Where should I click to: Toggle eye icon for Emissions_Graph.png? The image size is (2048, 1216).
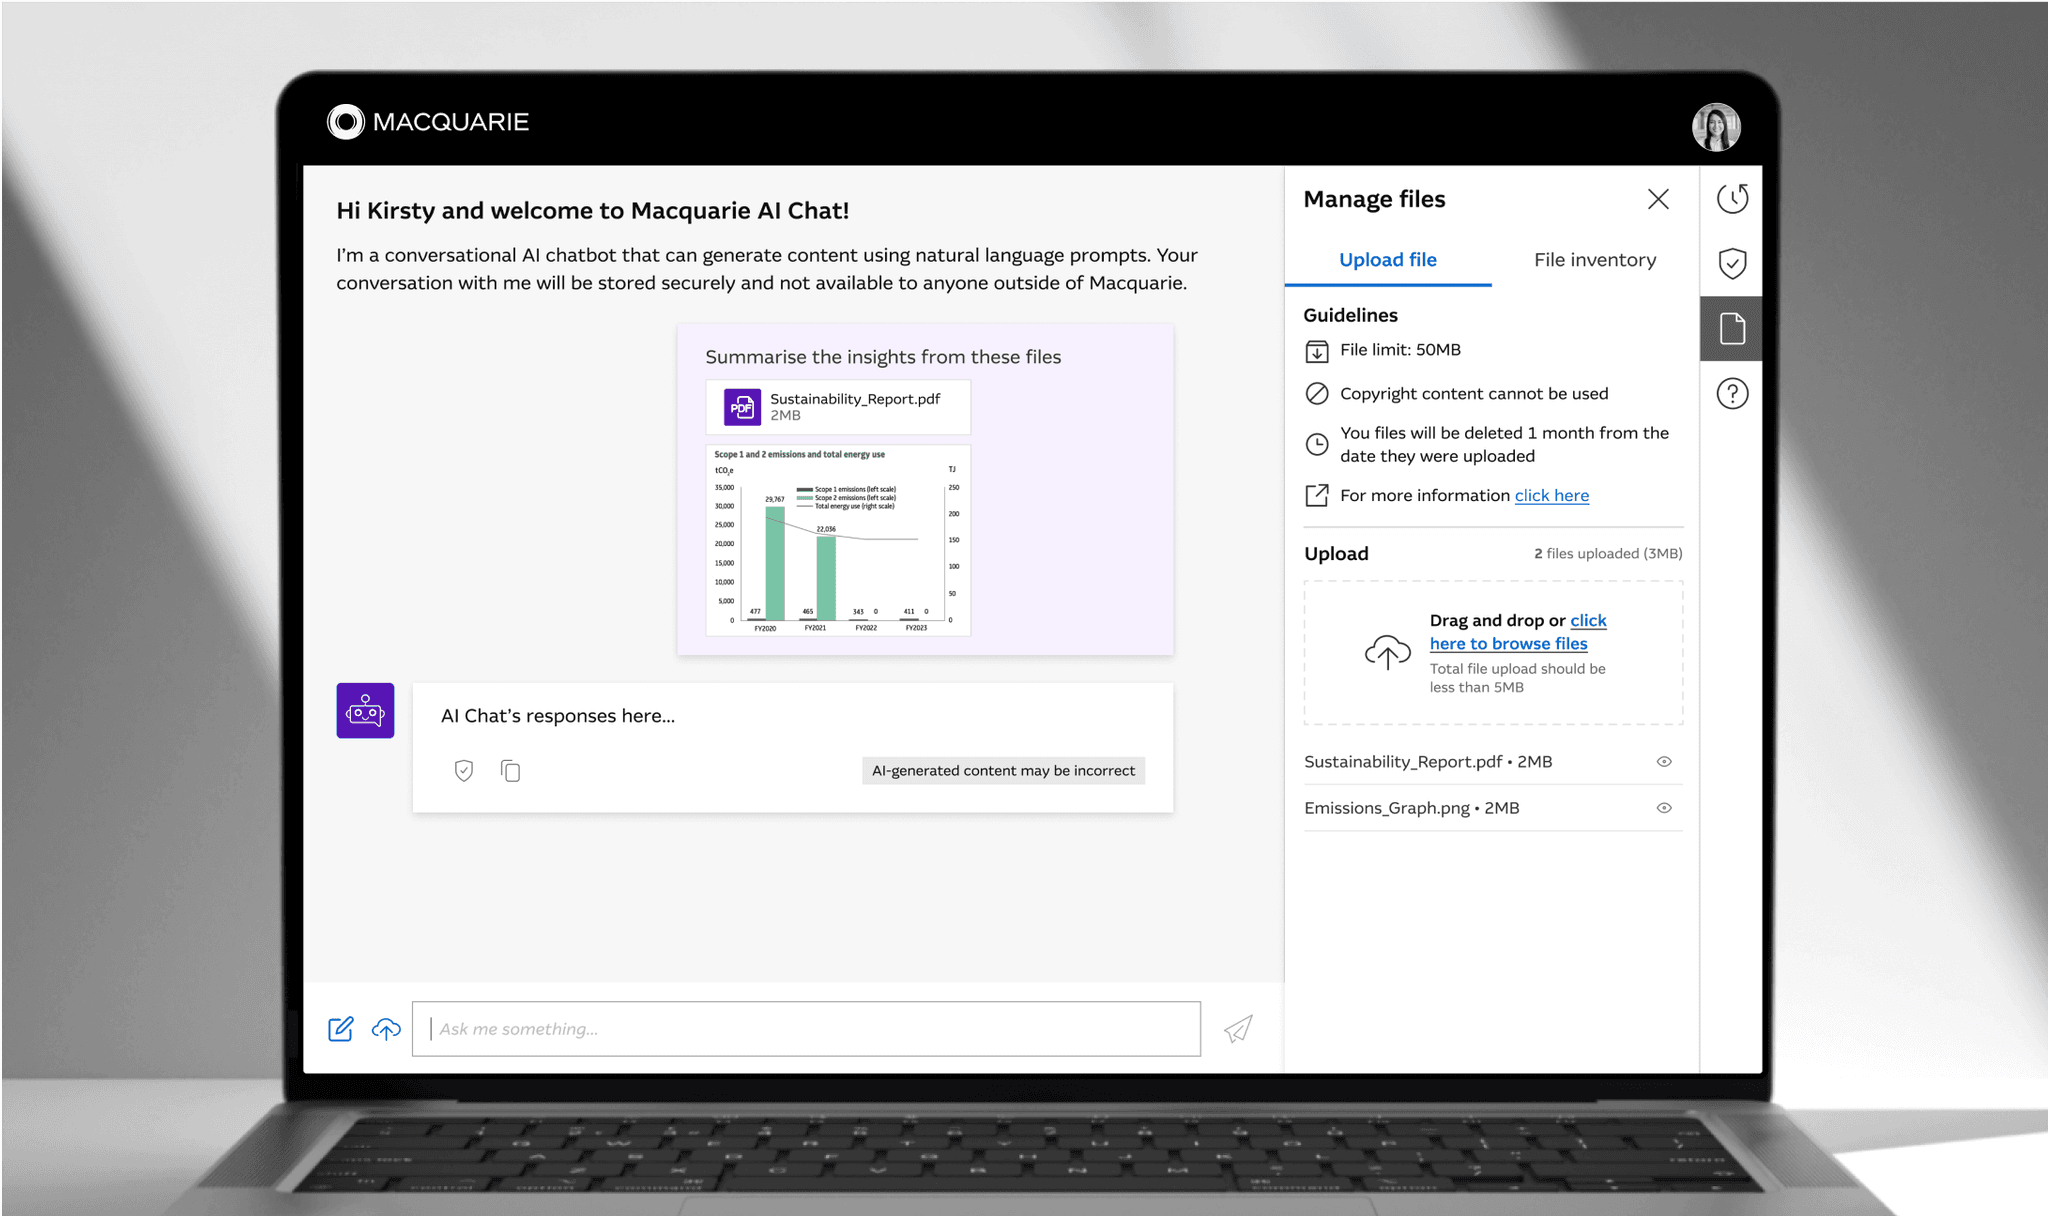1664,808
